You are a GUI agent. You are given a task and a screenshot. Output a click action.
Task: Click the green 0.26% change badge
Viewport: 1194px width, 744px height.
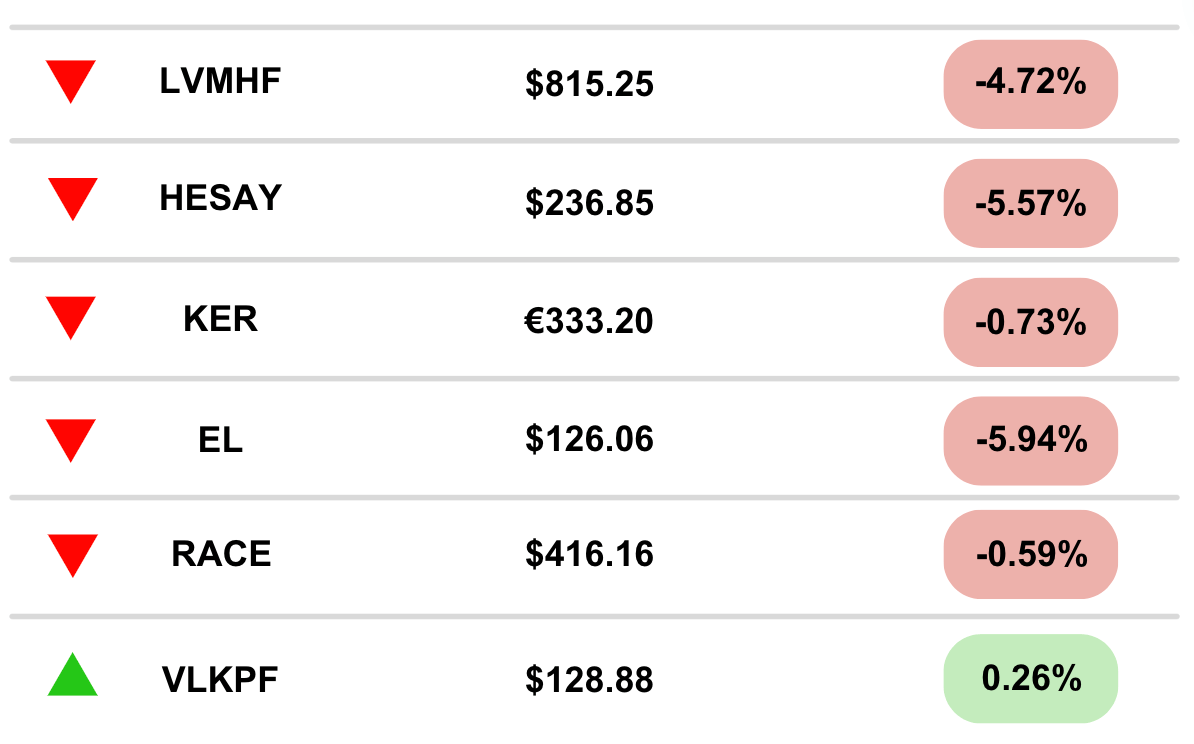tap(1030, 679)
